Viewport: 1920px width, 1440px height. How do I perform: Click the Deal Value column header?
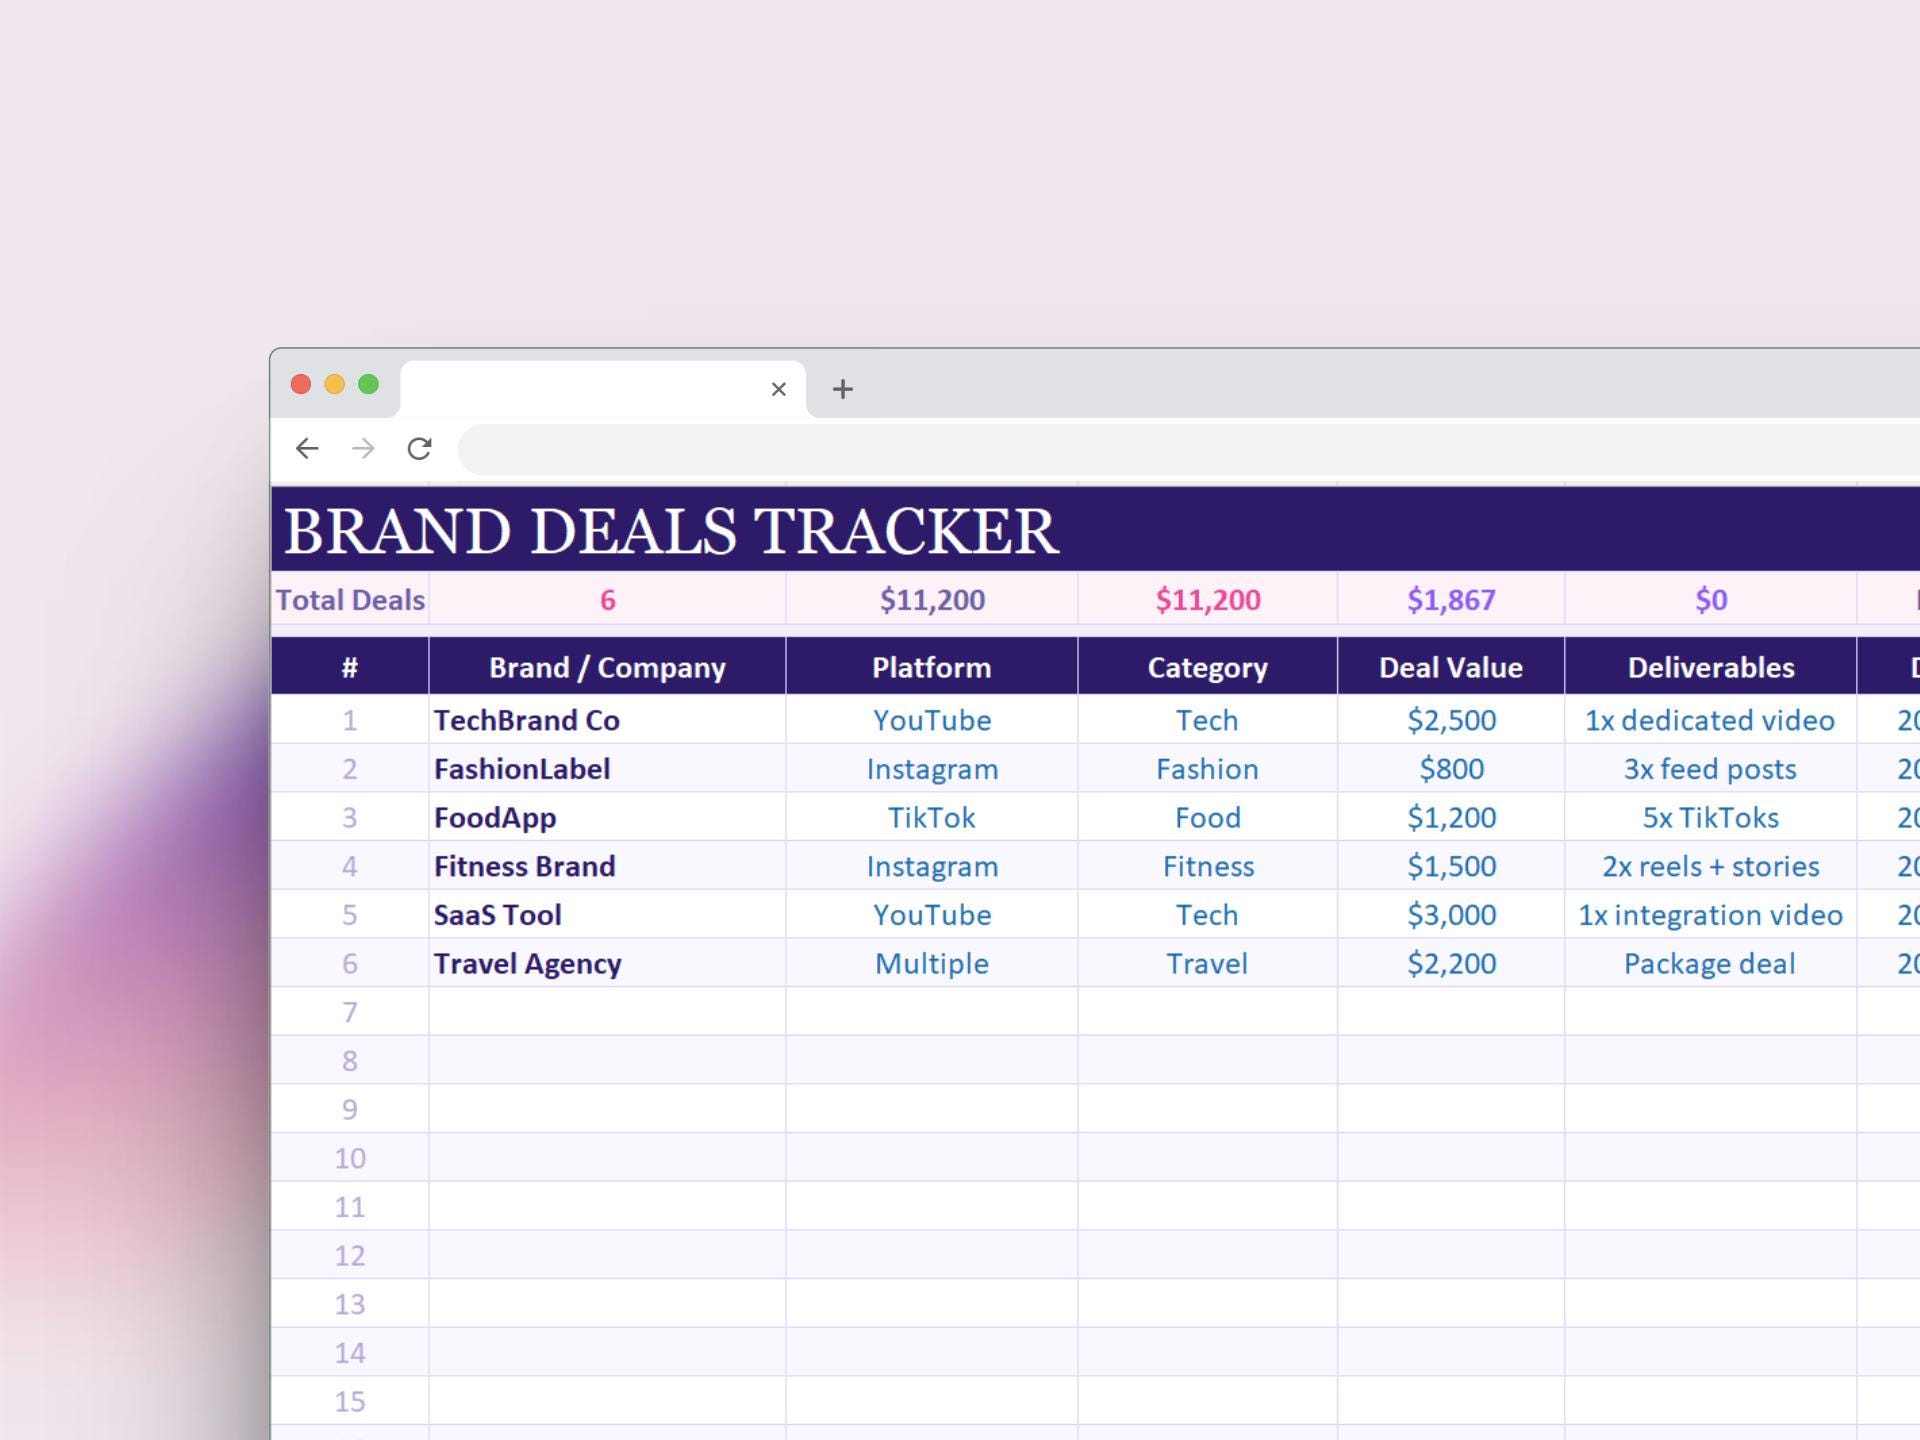[1451, 667]
